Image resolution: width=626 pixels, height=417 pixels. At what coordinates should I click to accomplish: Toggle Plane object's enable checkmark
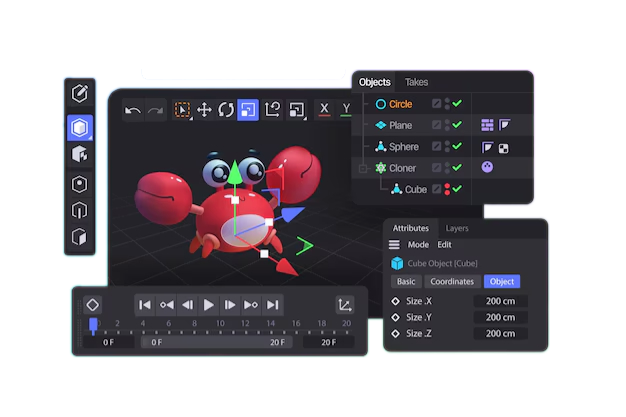(x=458, y=125)
